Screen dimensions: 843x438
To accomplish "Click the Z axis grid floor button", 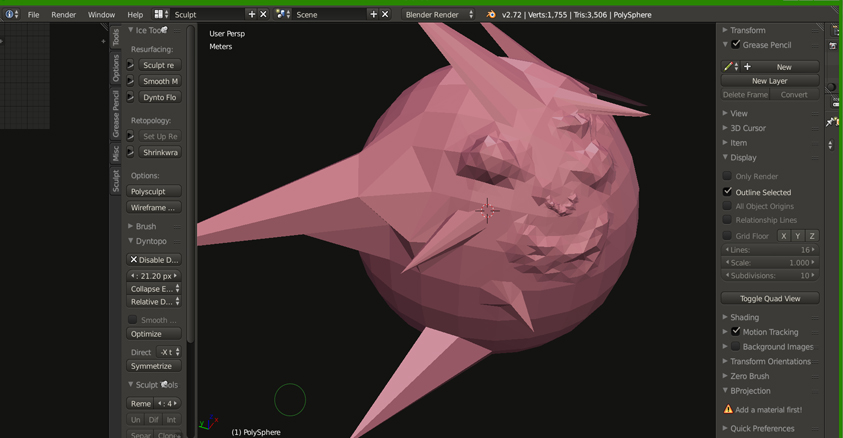I will [812, 236].
